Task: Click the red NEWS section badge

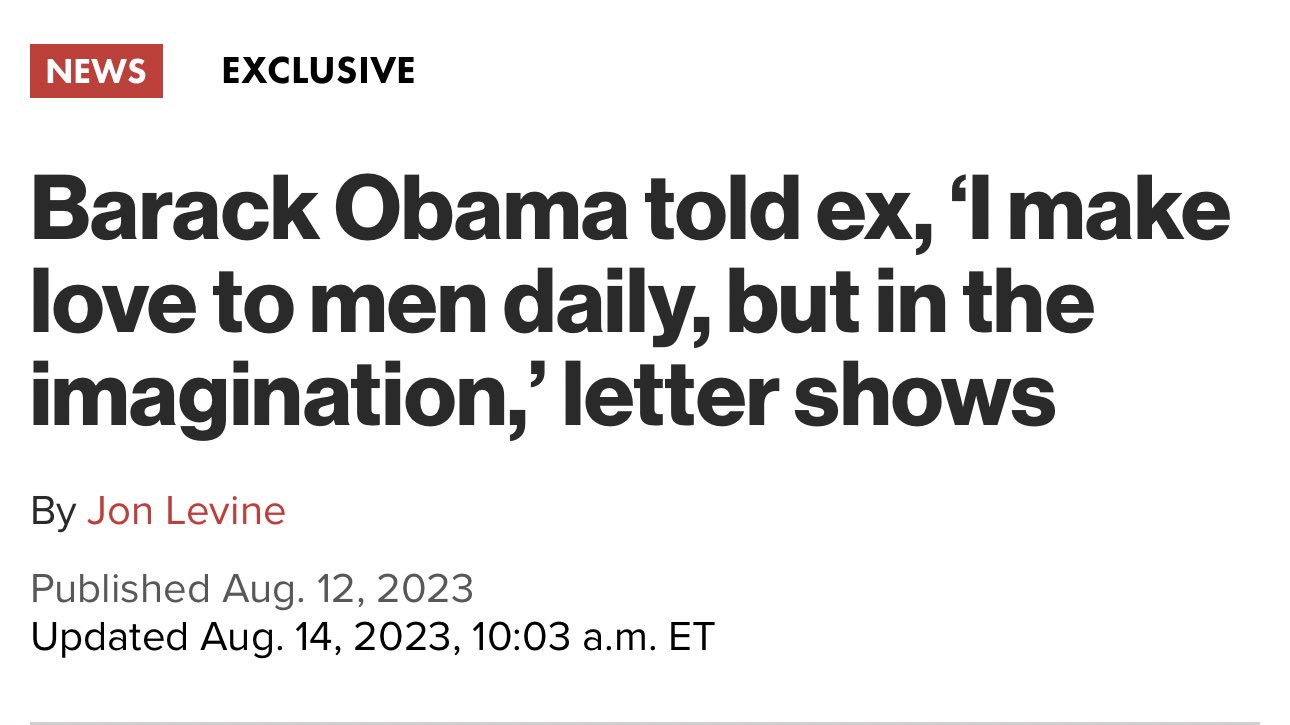Action: tap(96, 71)
